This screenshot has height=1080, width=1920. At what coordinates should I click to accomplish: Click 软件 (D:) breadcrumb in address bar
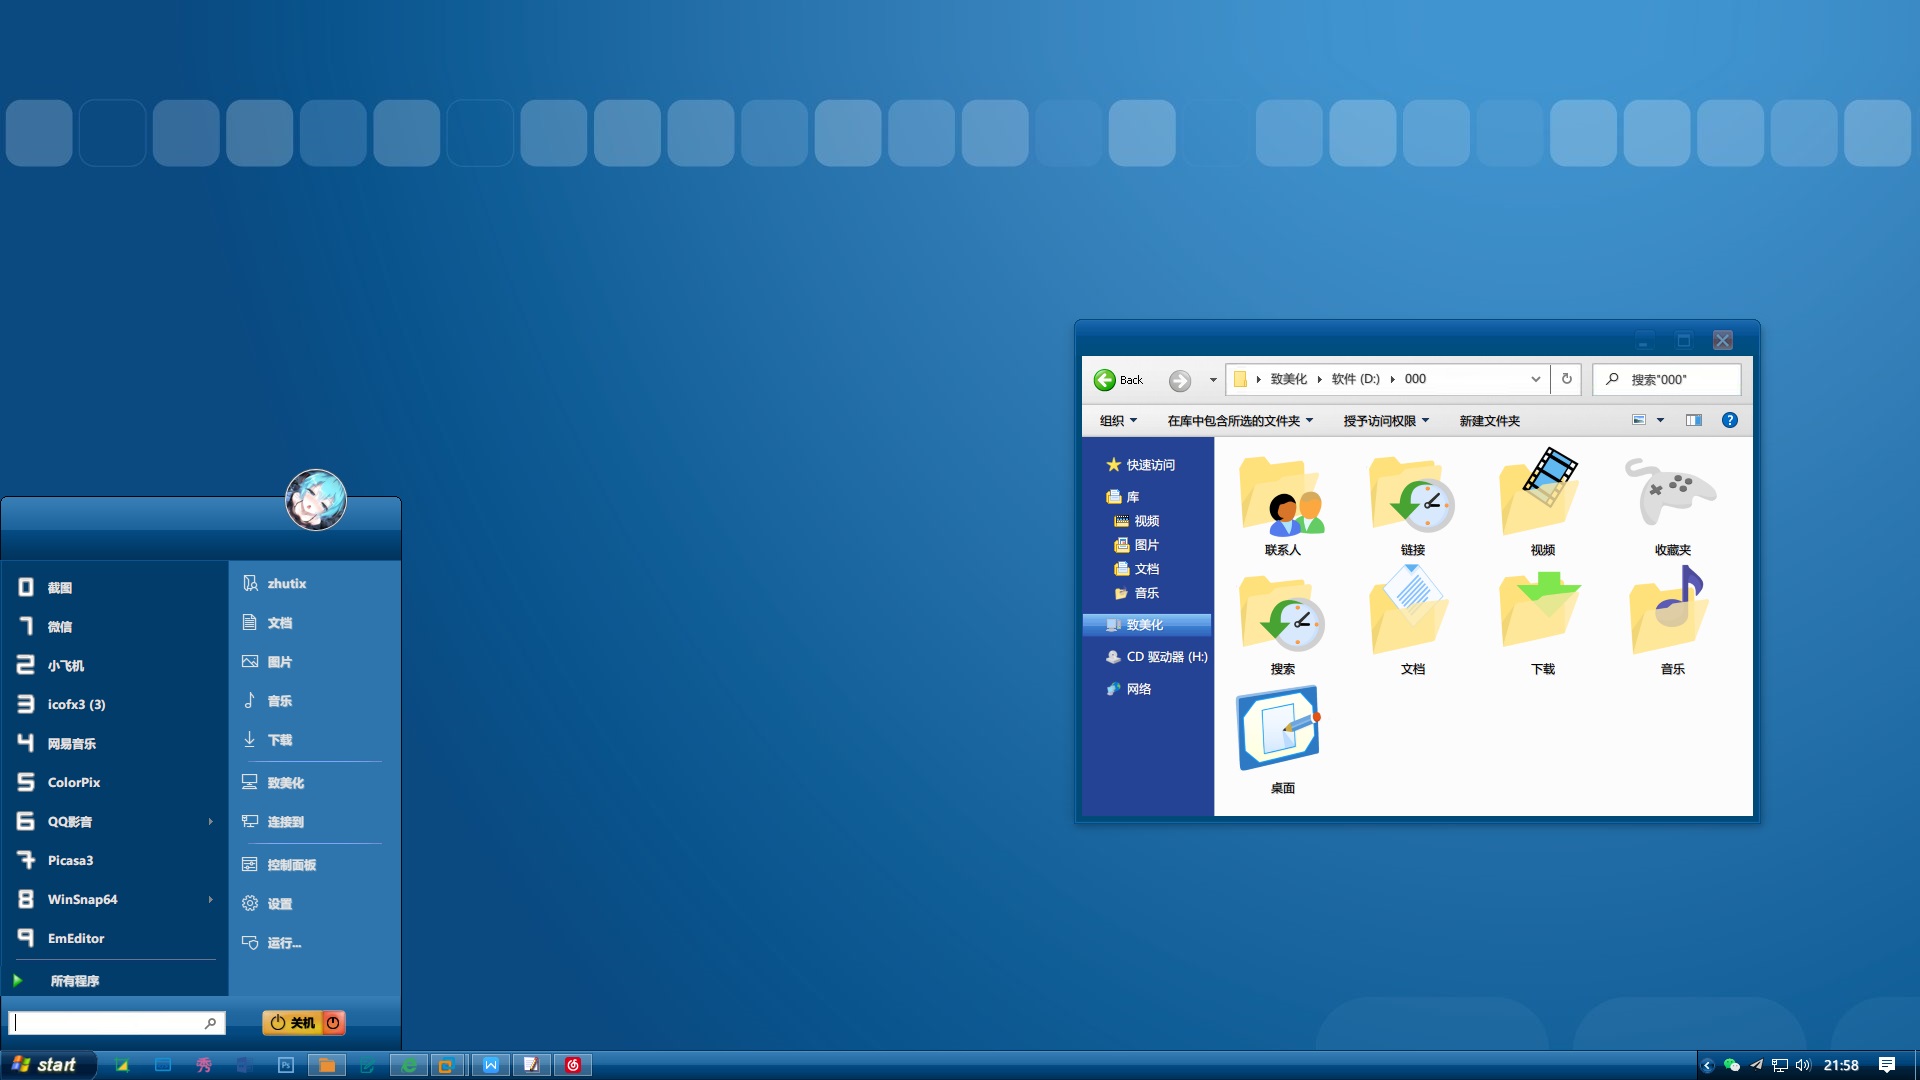pyautogui.click(x=1355, y=379)
